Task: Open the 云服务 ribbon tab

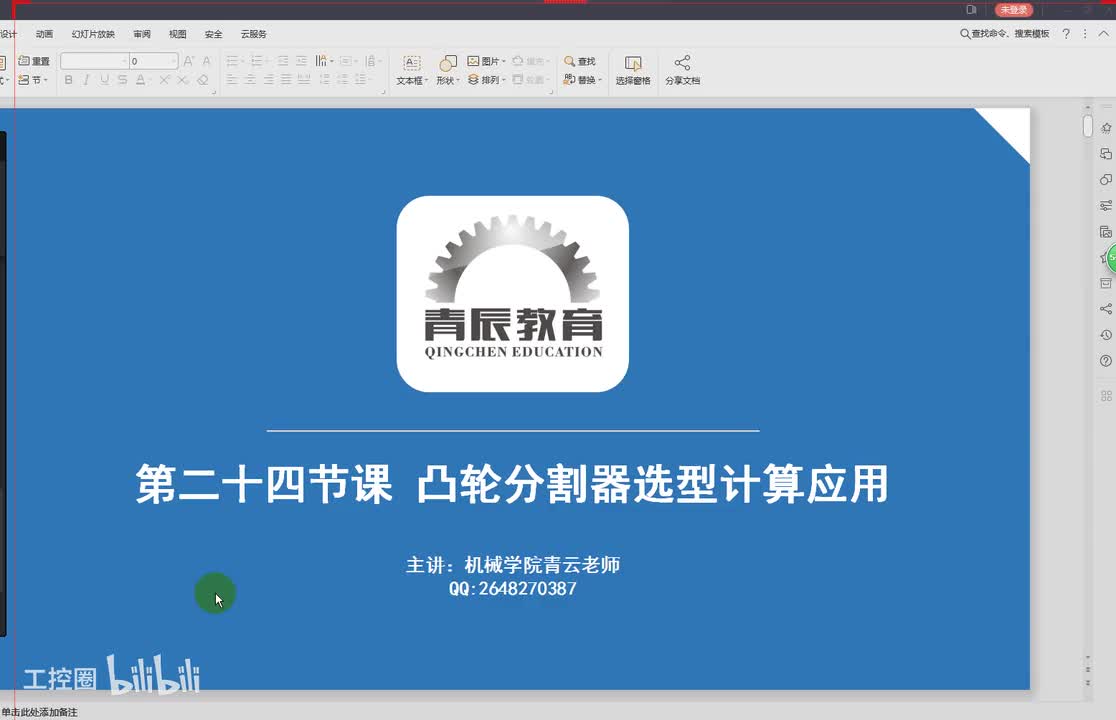Action: [253, 33]
